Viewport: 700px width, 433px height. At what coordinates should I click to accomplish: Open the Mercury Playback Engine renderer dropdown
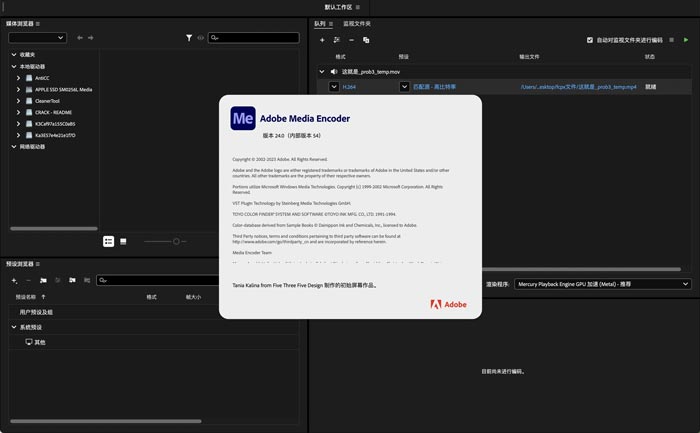(603, 284)
